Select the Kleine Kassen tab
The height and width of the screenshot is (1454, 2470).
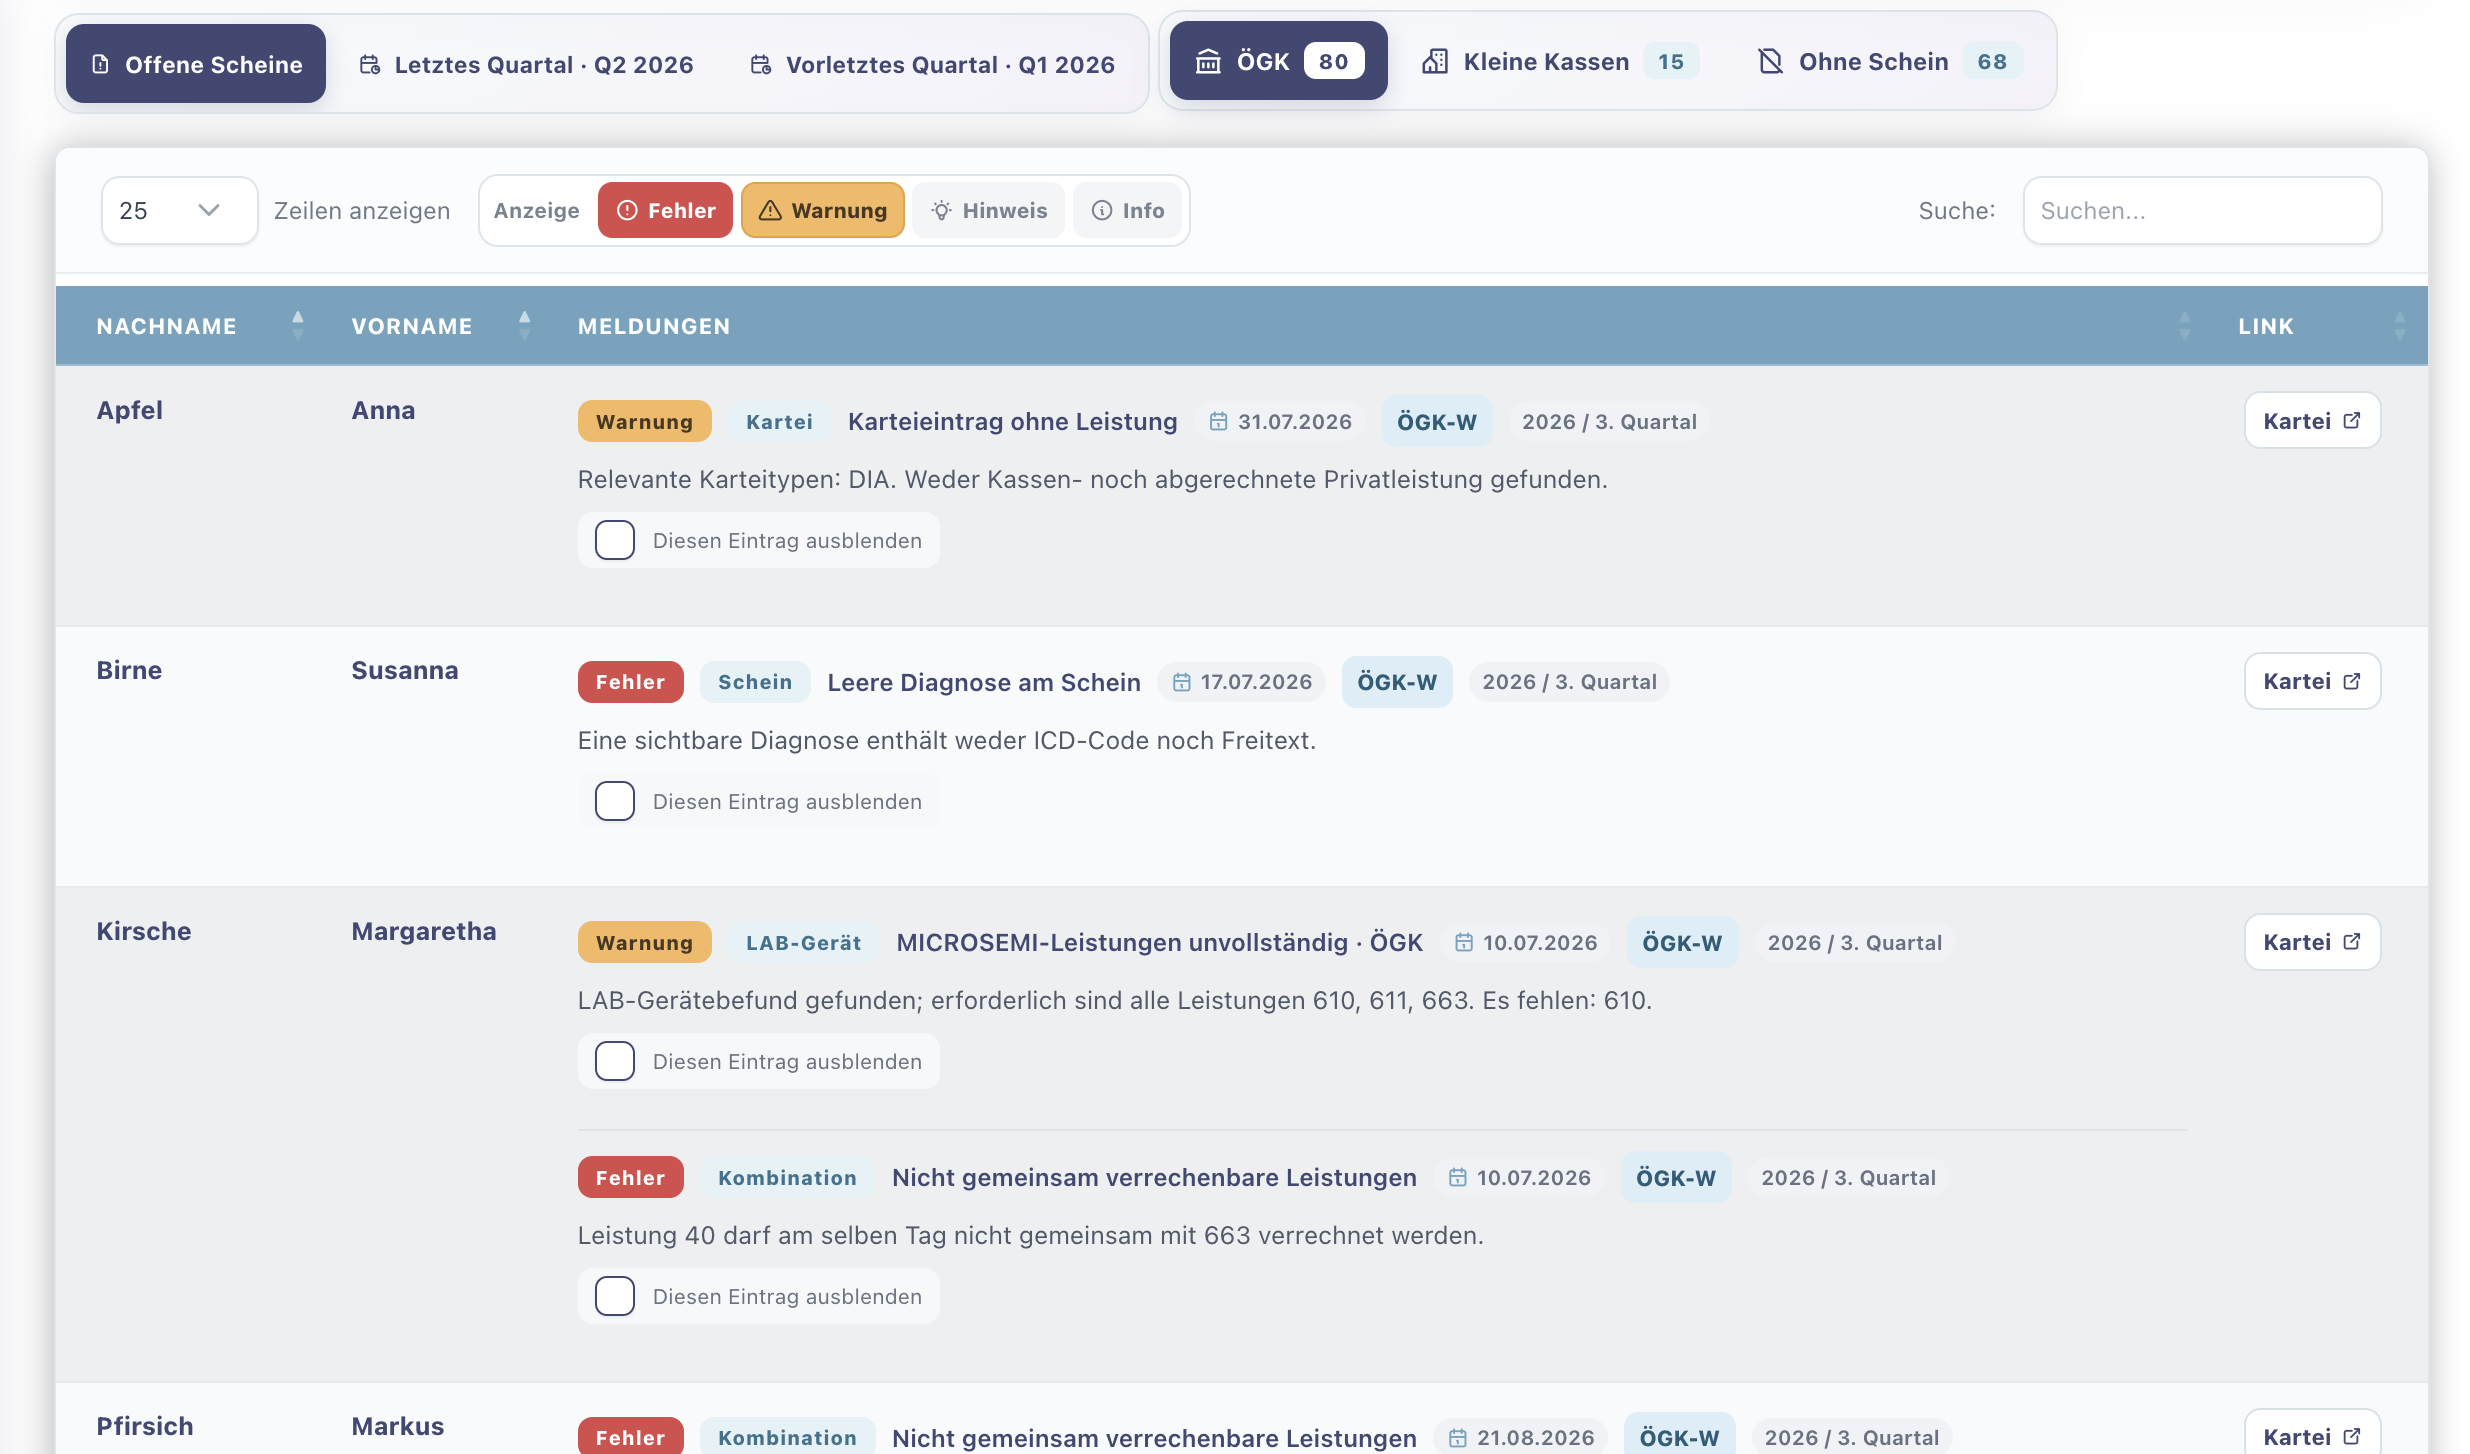pos(1560,61)
